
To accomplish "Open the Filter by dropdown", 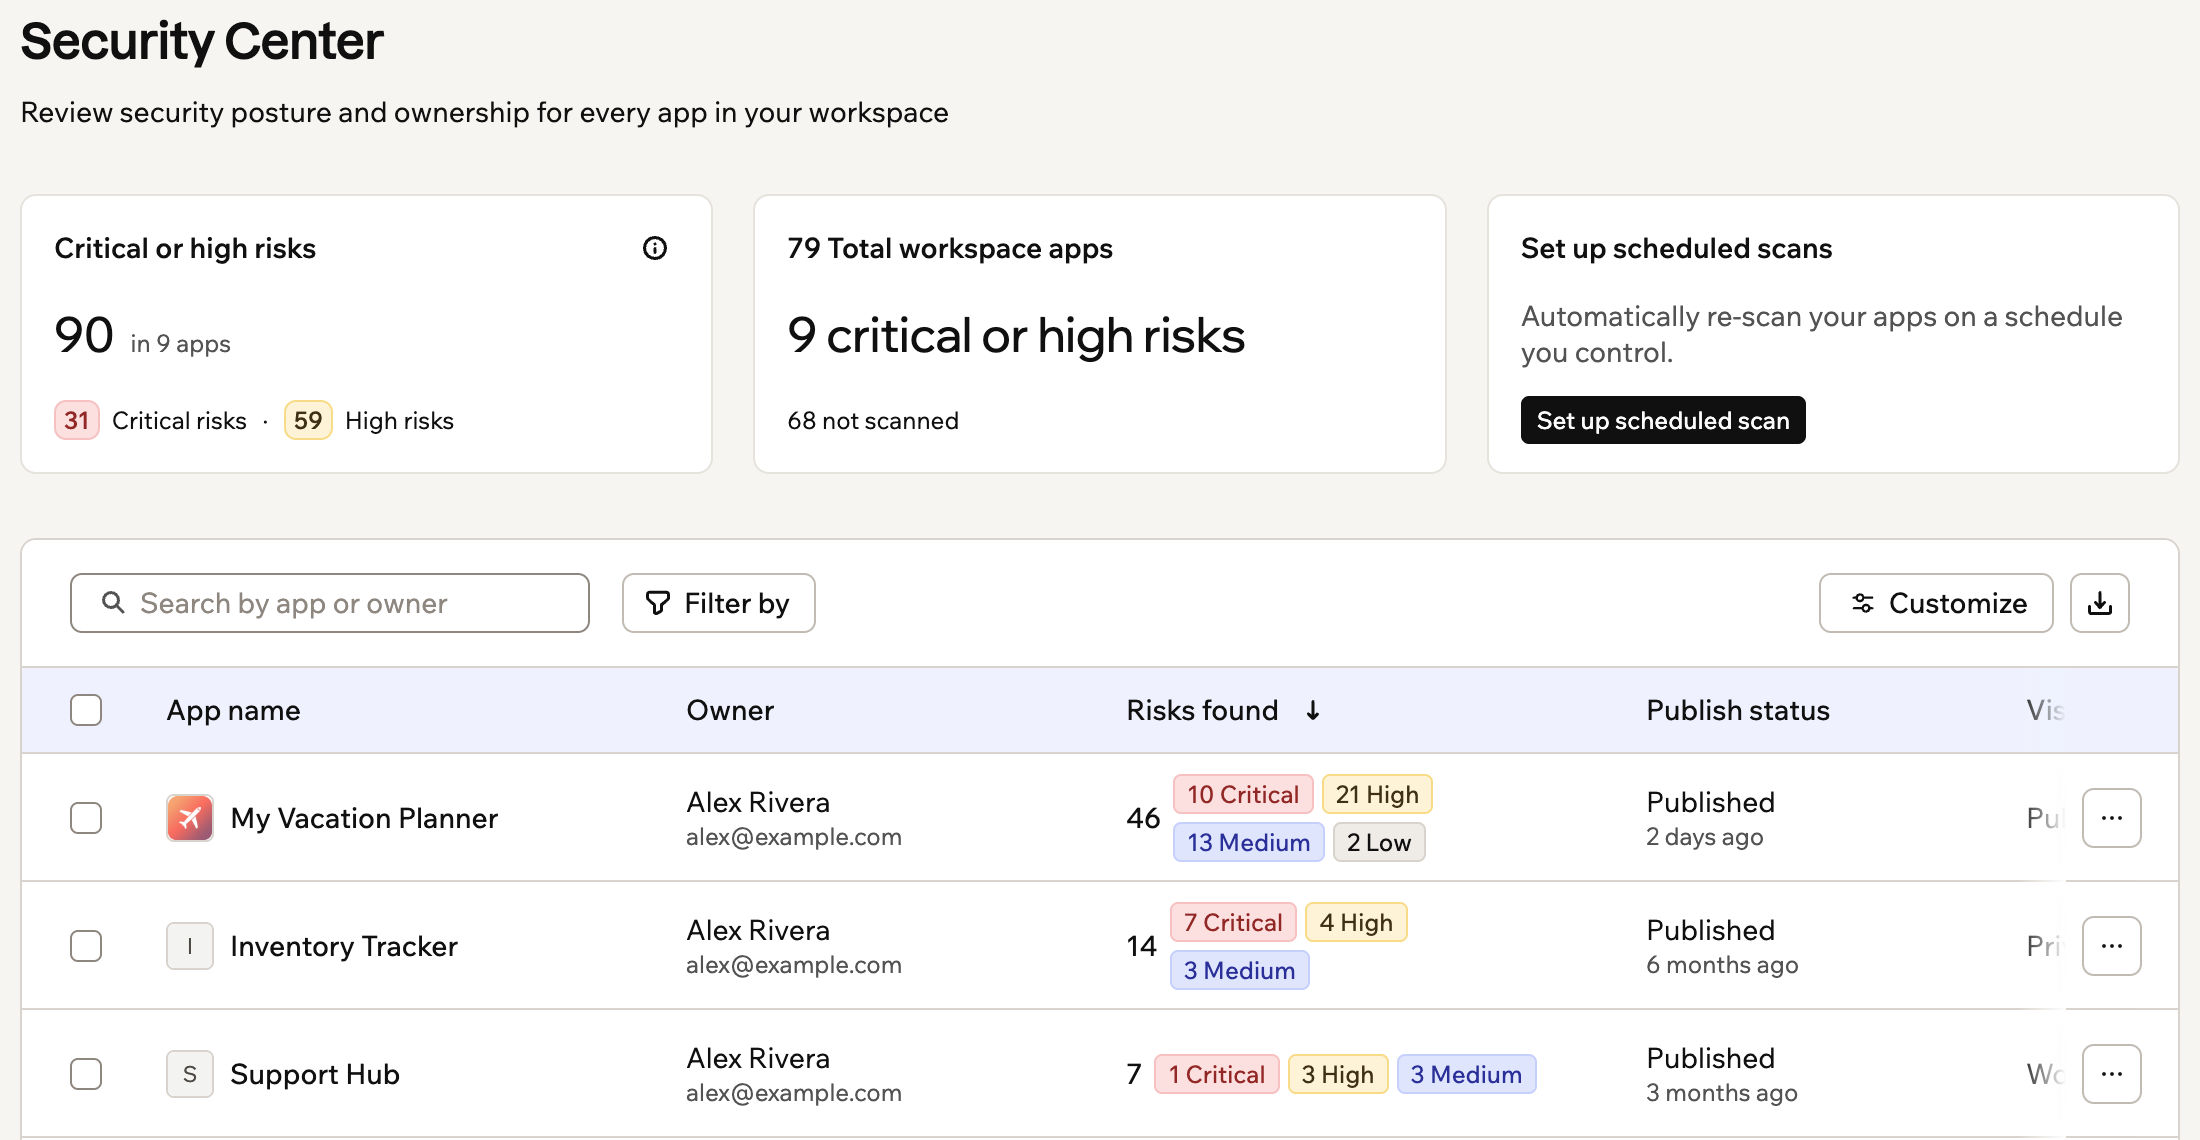I will [718, 603].
